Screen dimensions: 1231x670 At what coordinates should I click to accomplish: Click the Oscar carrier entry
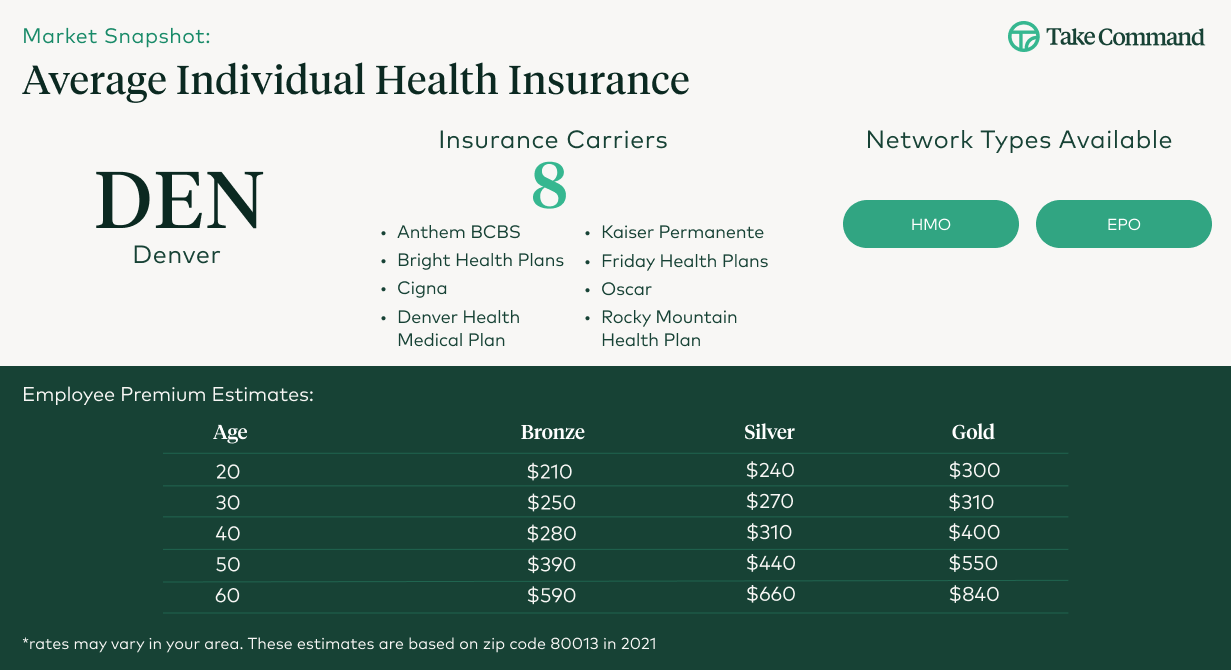pos(626,289)
